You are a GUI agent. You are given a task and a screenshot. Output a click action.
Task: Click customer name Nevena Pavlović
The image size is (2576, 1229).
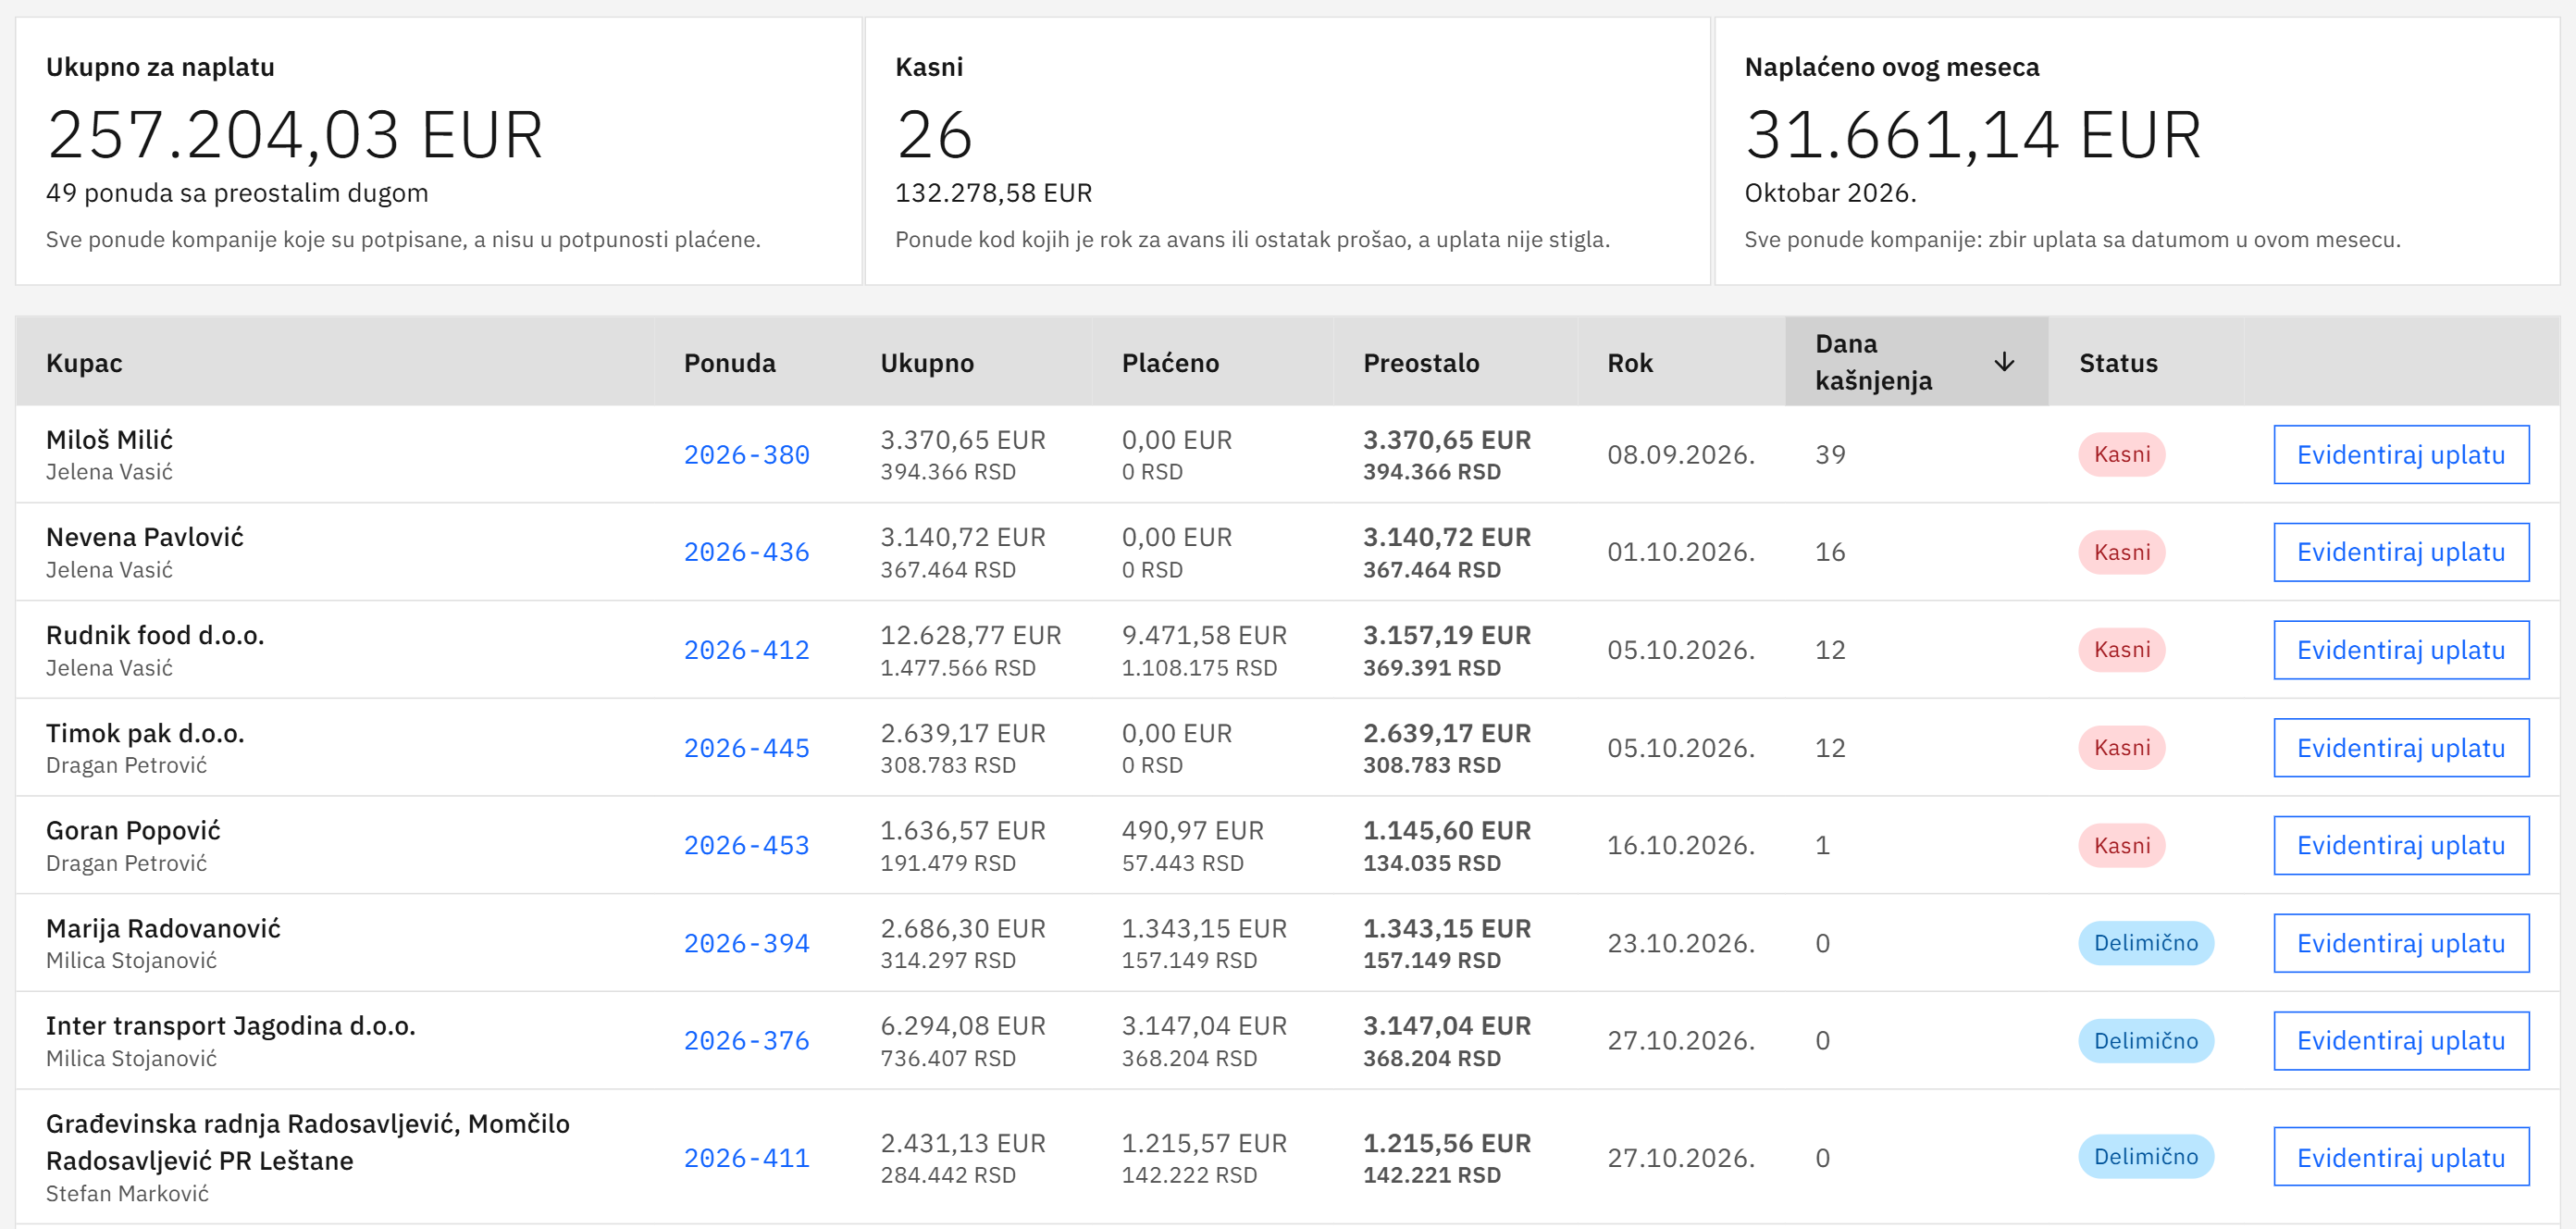[145, 537]
